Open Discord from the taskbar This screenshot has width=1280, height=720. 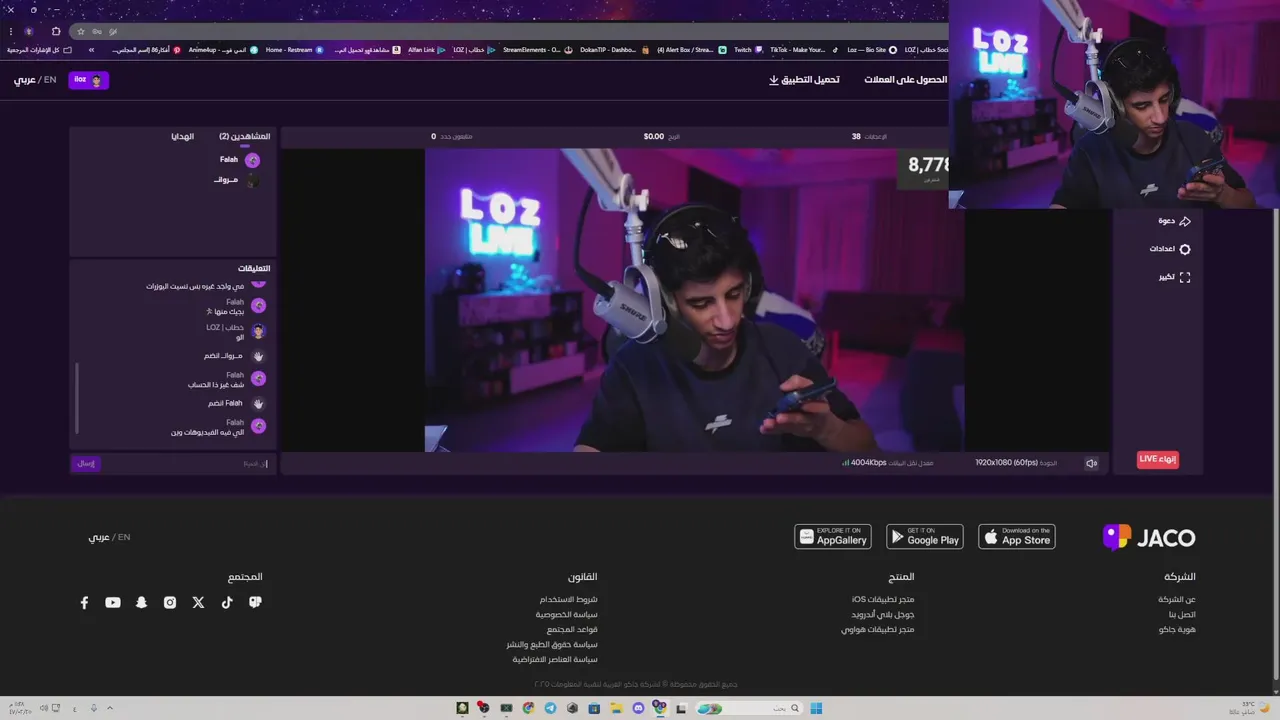pyautogui.click(x=638, y=708)
